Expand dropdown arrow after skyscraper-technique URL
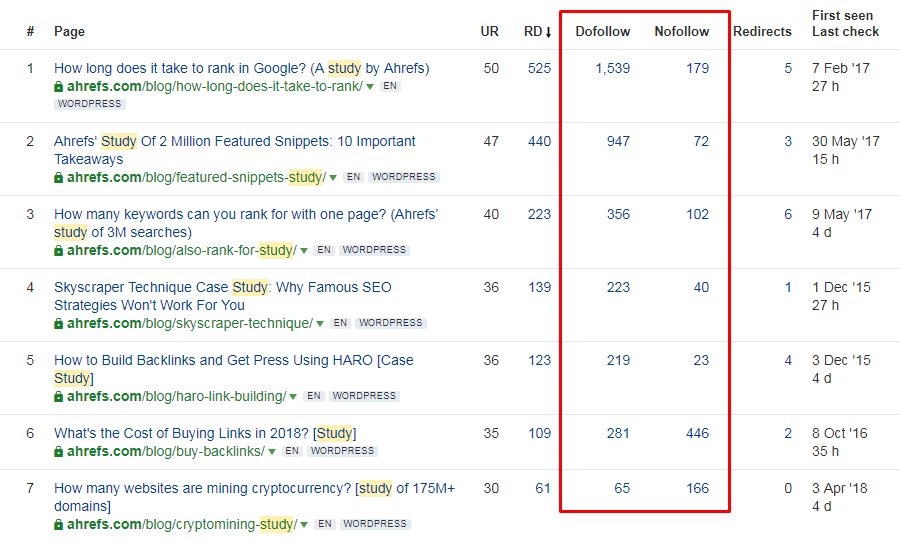Screen dimensions: 900x541 pos(320,324)
